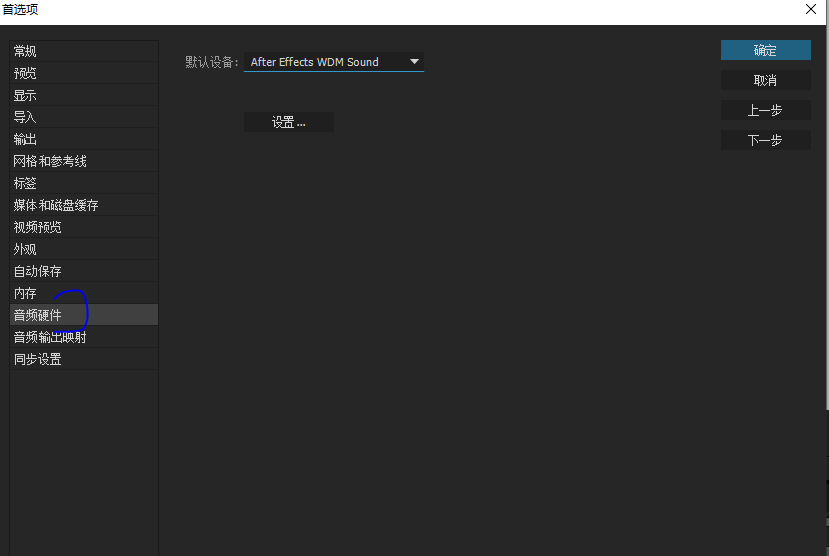The height and width of the screenshot is (556, 829).
Task: Confirm with the 确定 button
Action: (766, 50)
